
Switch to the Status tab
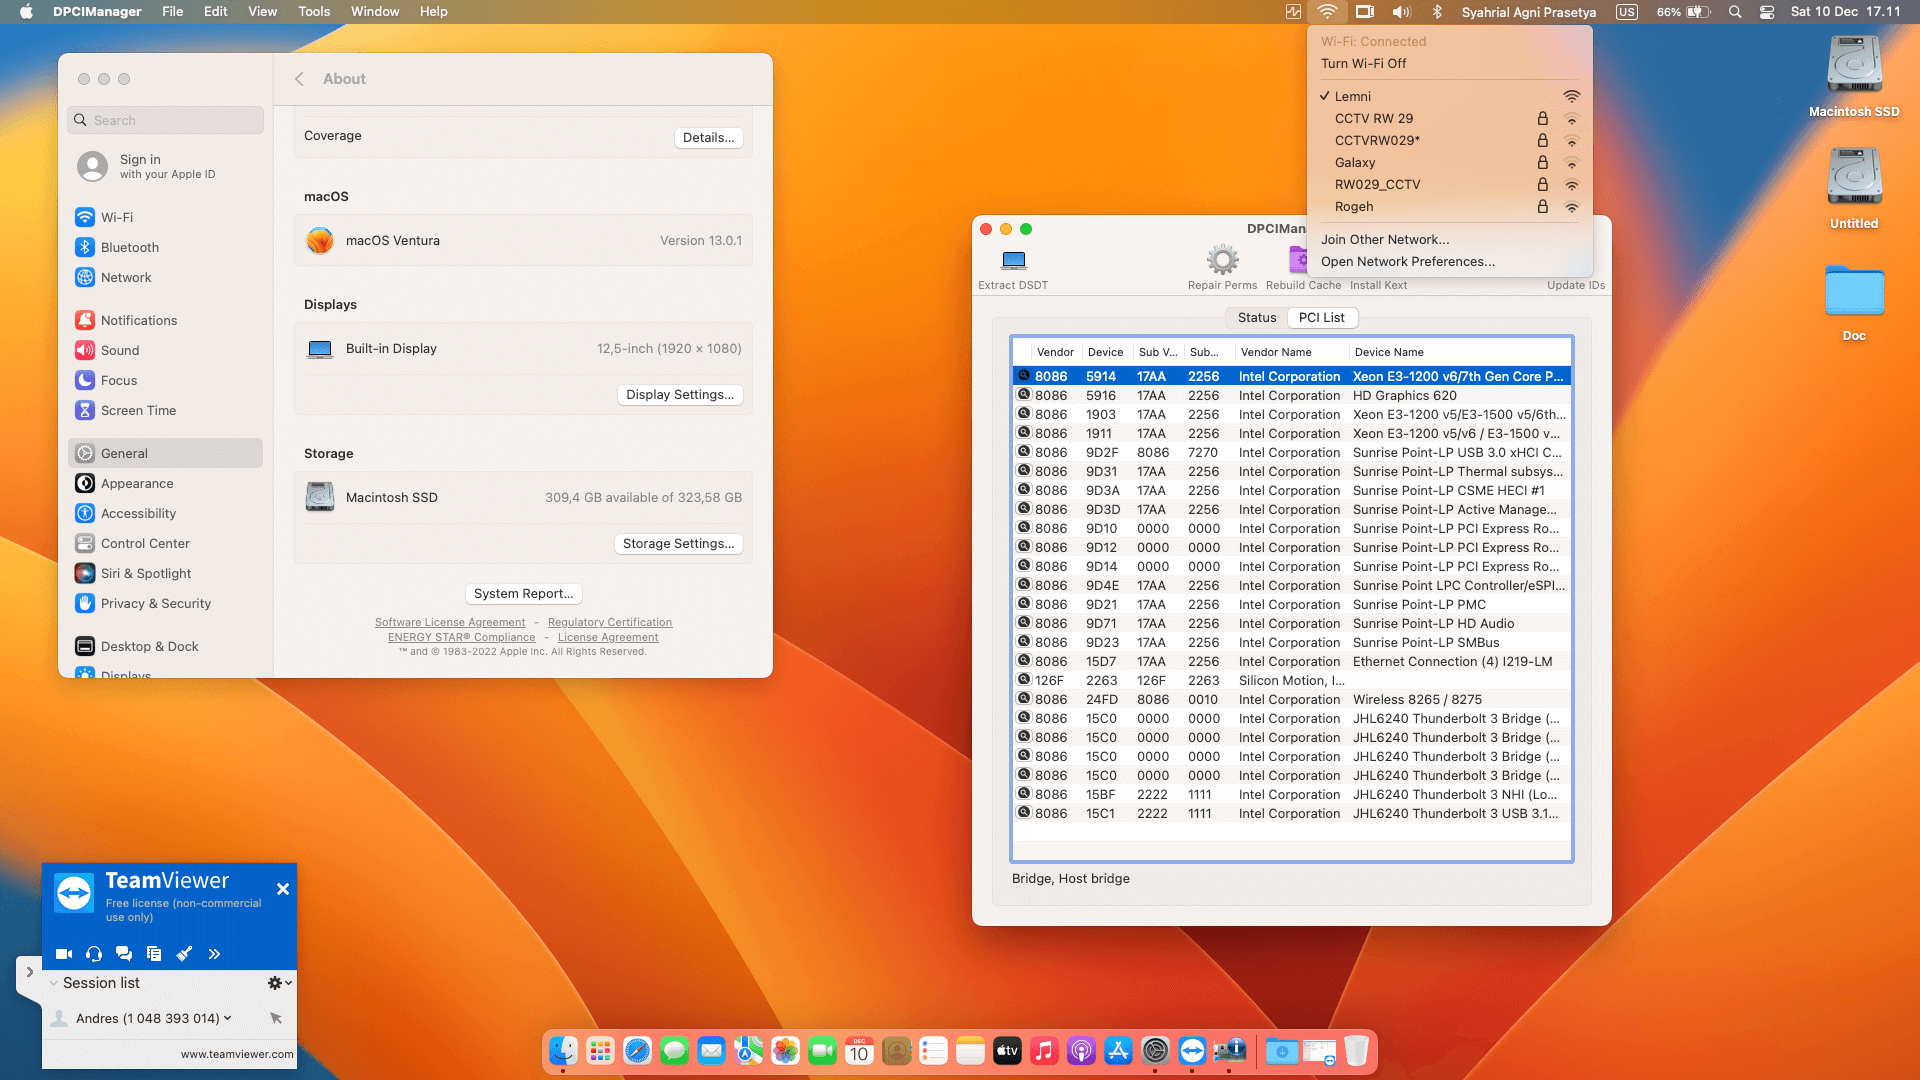[x=1256, y=318]
